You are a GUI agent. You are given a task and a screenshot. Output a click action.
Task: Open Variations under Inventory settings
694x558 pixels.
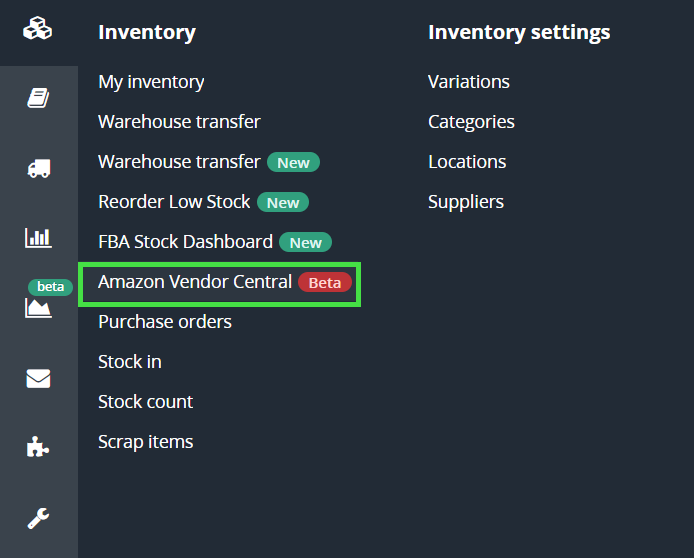pyautogui.click(x=468, y=82)
